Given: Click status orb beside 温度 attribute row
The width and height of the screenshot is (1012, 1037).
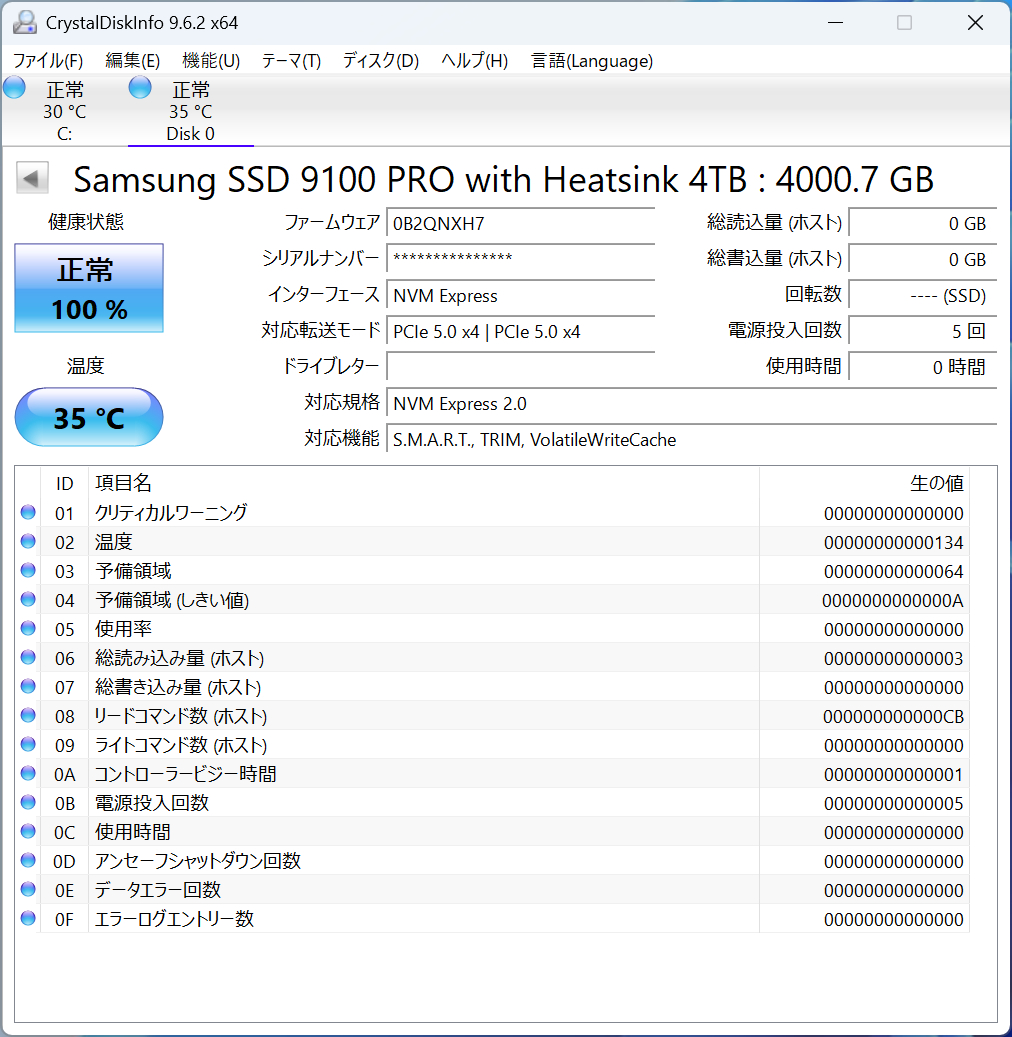Looking at the screenshot, I should coord(28,542).
